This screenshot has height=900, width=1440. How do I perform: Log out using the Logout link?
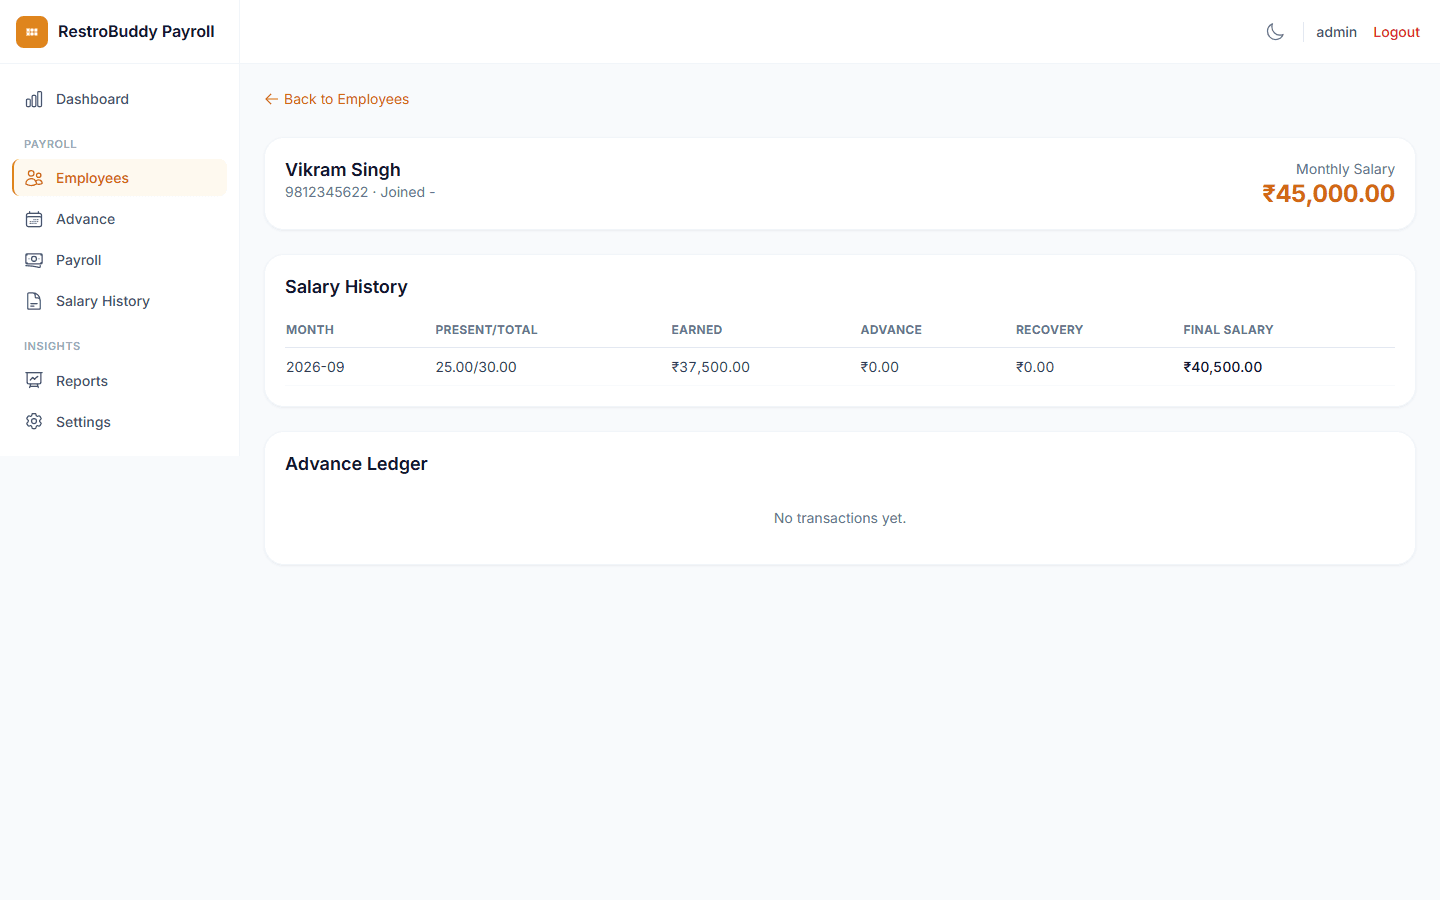click(x=1396, y=32)
